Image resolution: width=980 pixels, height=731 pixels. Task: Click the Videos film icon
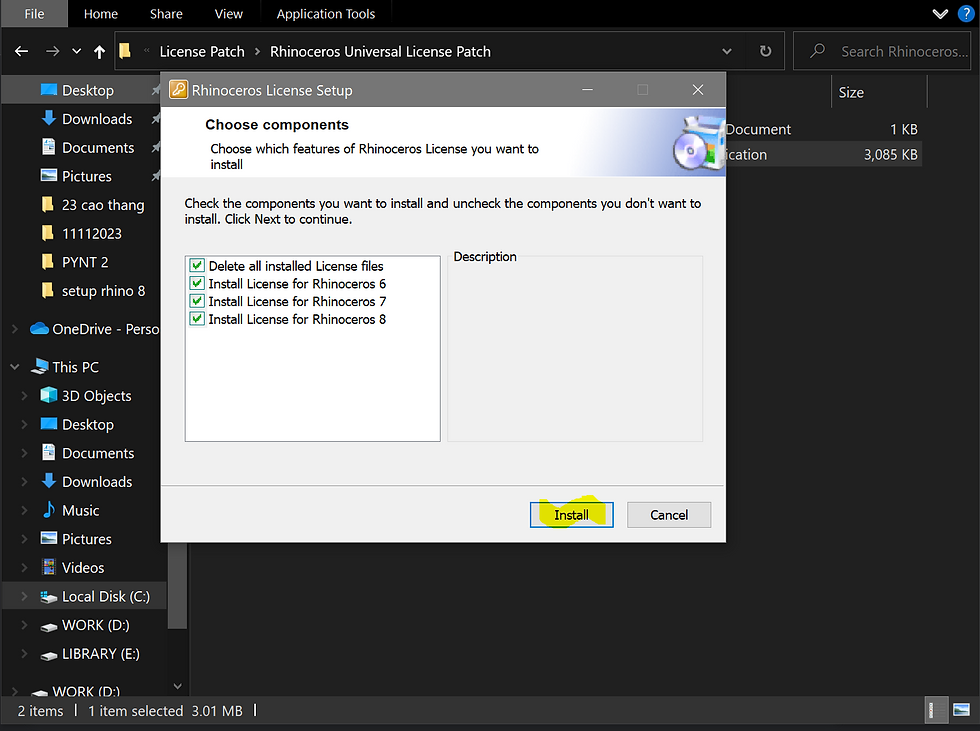[x=49, y=567]
